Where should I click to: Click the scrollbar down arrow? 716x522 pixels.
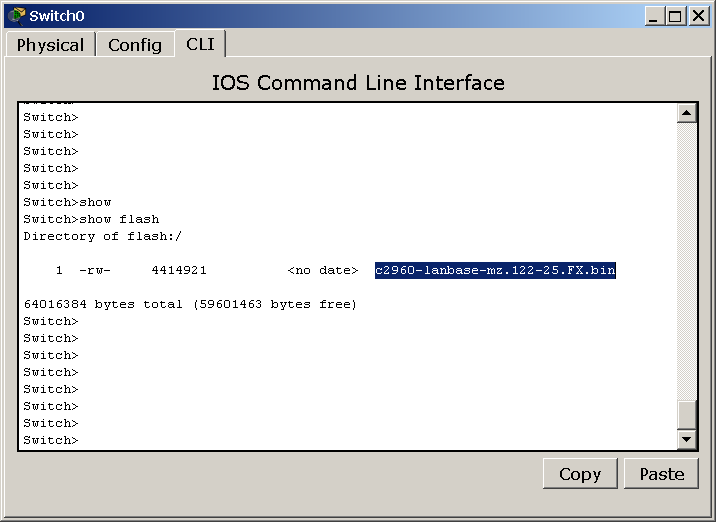click(687, 440)
